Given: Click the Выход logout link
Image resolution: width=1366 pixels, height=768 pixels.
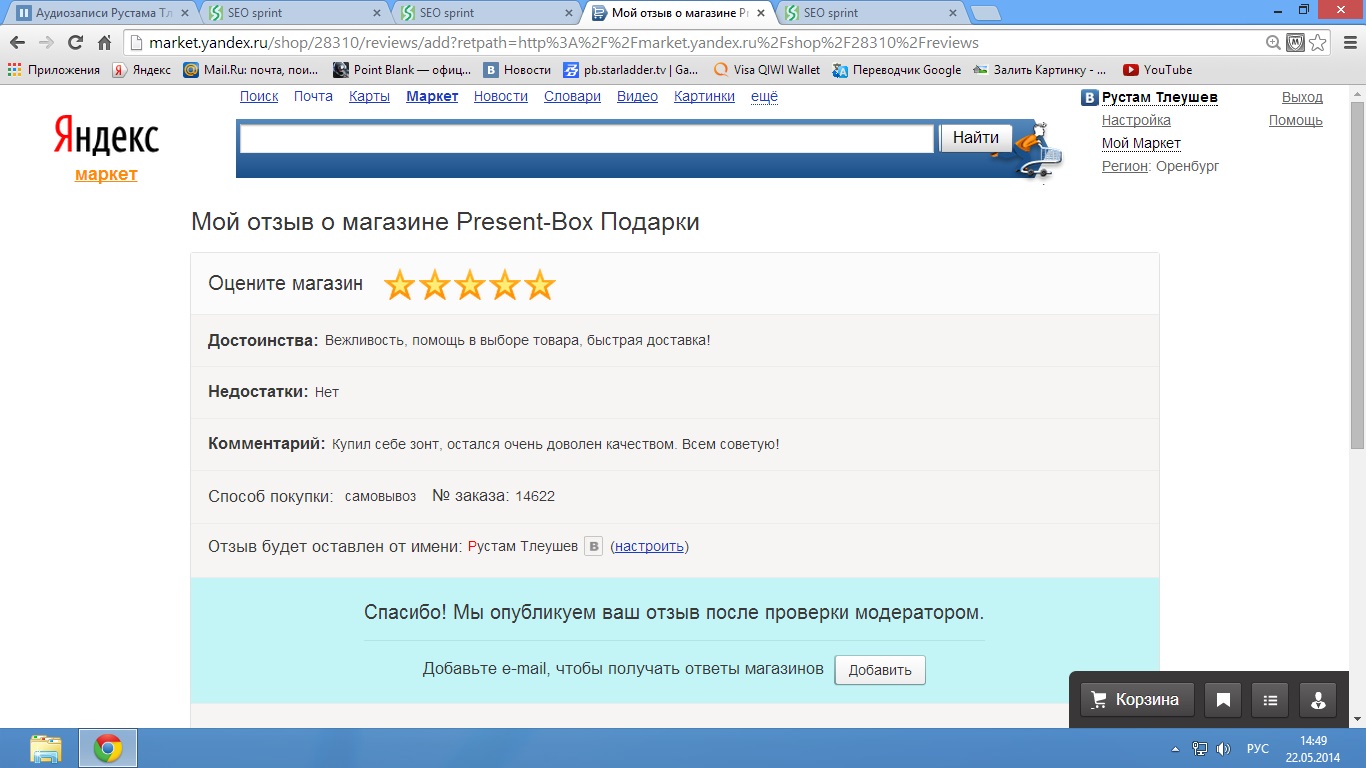Looking at the screenshot, I should [x=1302, y=97].
